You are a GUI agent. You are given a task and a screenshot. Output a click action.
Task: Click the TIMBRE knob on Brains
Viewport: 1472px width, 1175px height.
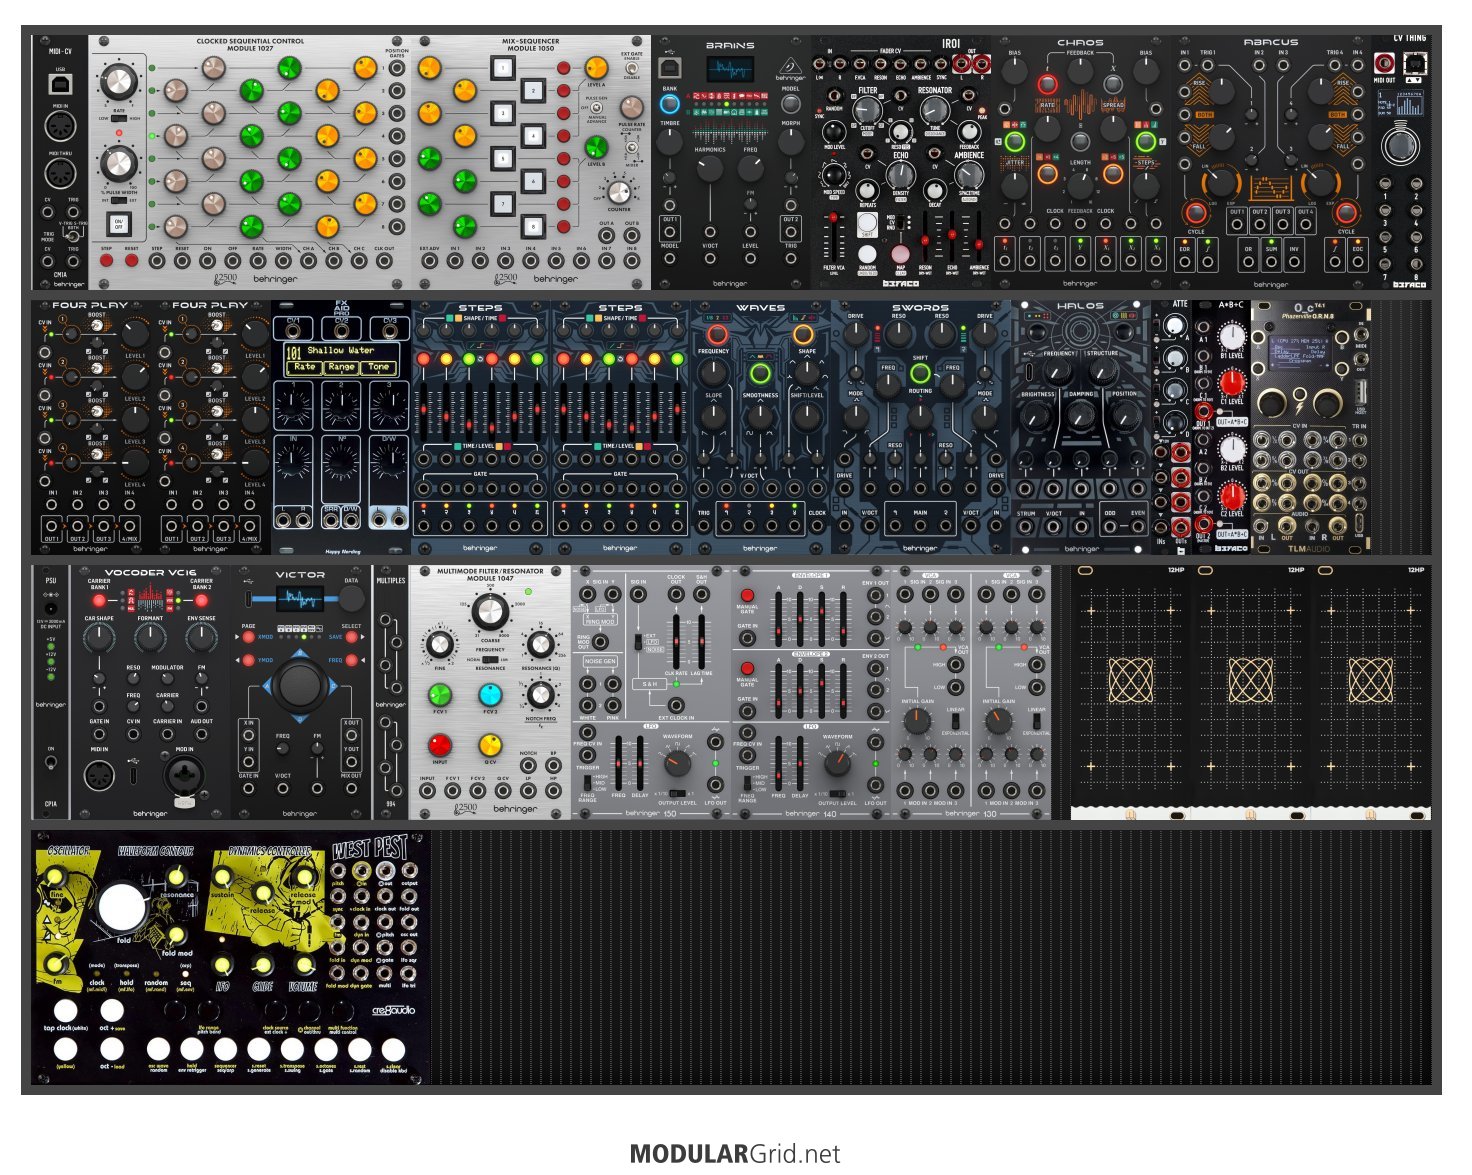pos(670,140)
